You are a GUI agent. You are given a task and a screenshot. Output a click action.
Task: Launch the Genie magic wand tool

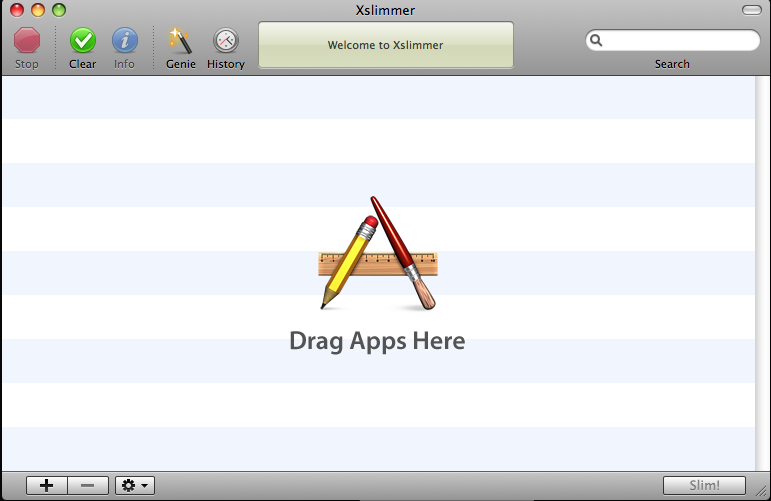(180, 40)
